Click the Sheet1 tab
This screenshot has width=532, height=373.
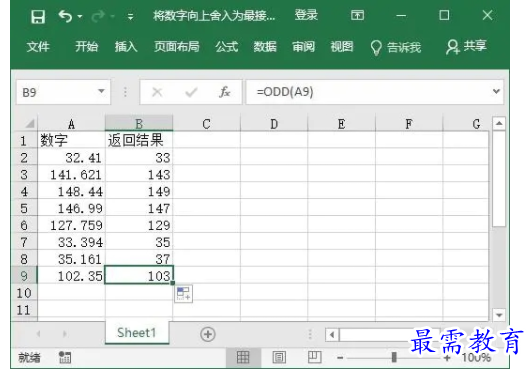[137, 333]
